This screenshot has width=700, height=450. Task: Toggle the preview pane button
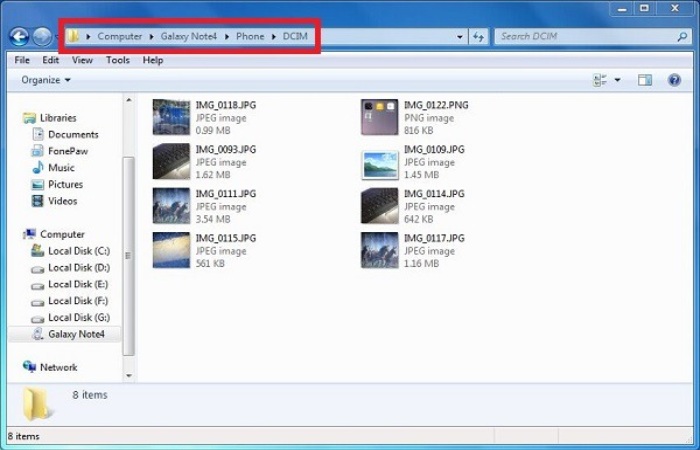(x=645, y=80)
